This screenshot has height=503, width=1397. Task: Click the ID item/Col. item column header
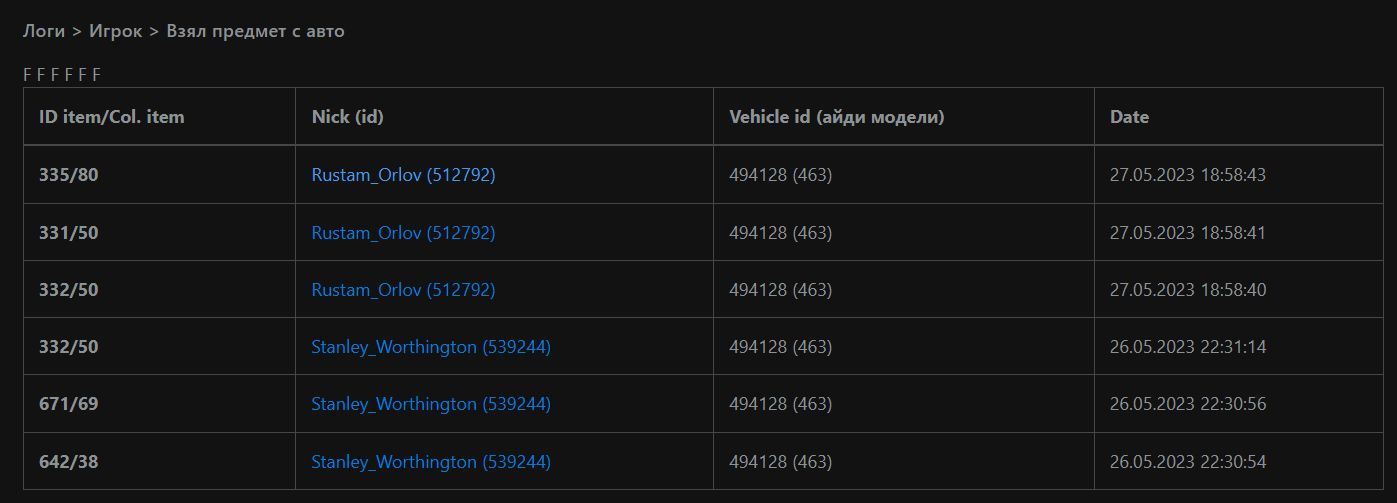pos(111,117)
